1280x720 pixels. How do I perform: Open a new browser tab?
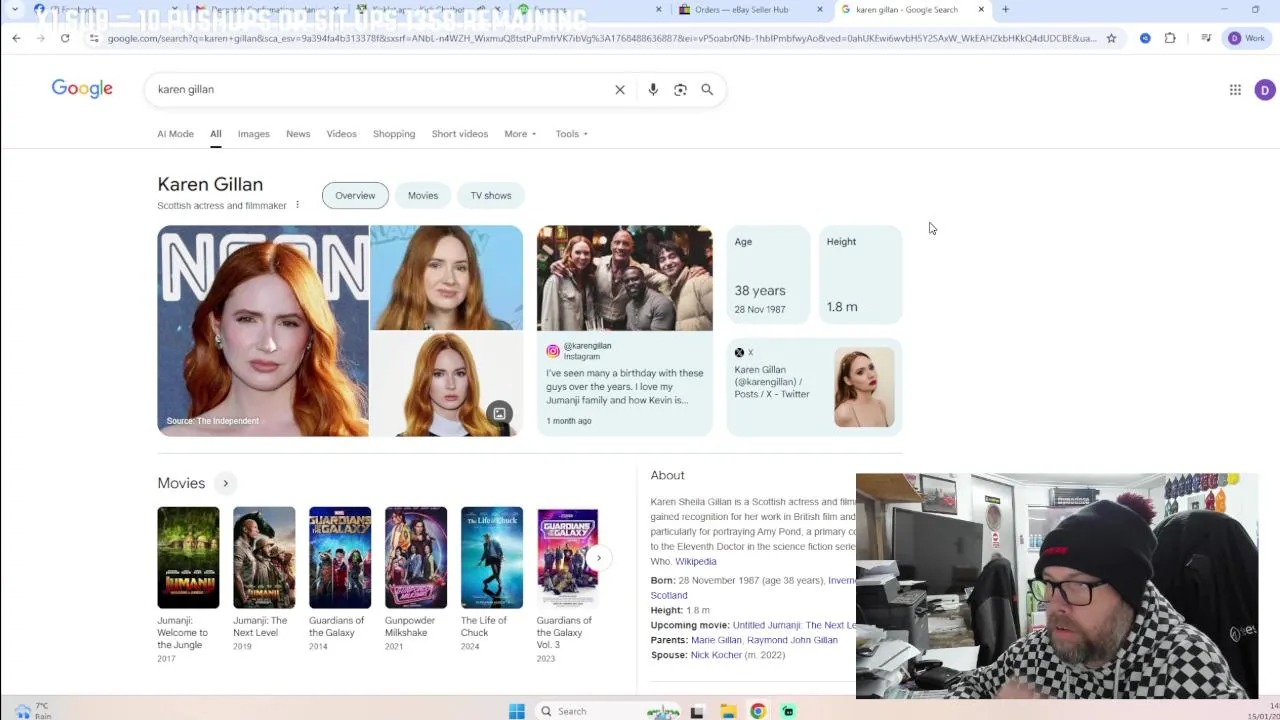pyautogui.click(x=1005, y=10)
